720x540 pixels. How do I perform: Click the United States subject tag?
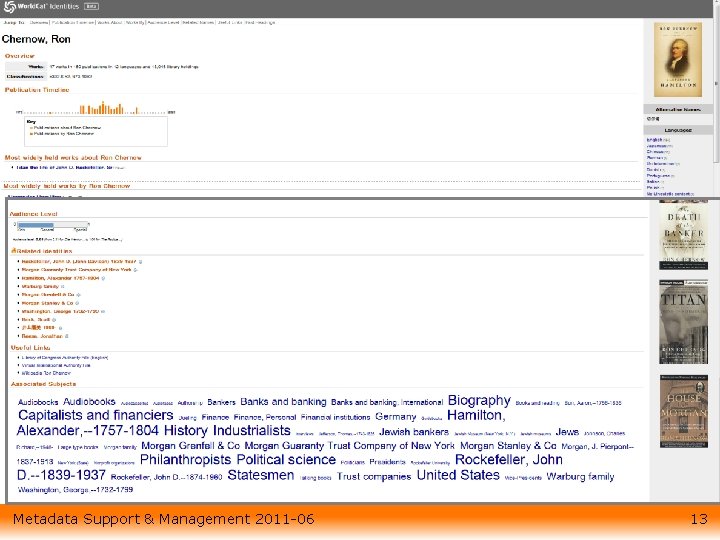458,475
